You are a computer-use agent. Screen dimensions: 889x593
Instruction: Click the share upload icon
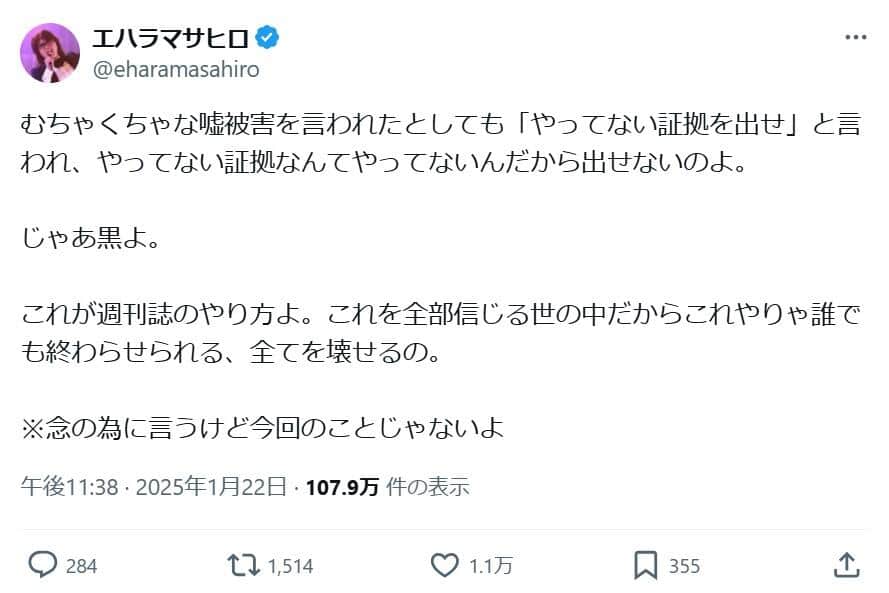[844, 565]
